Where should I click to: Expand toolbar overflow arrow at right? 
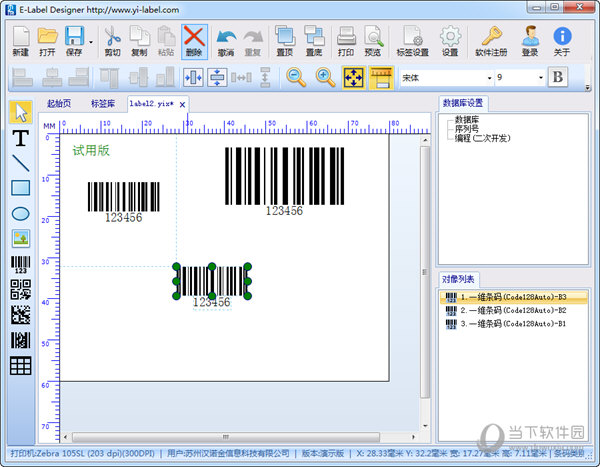(588, 88)
